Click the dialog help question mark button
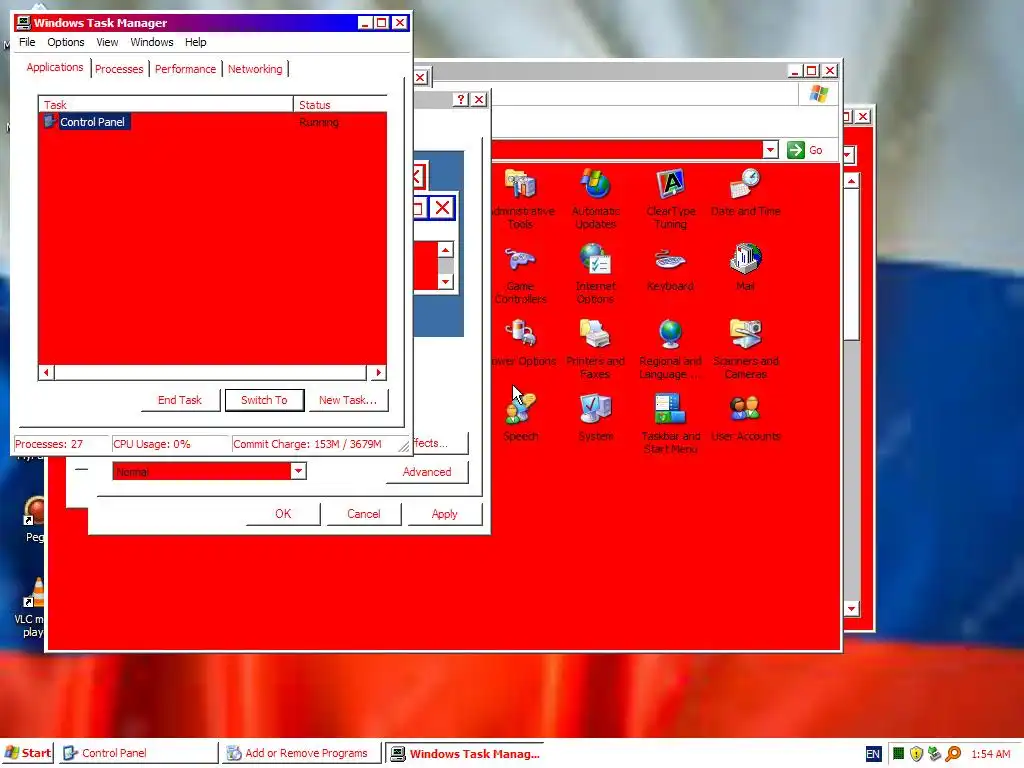This screenshot has height=768, width=1024. (x=460, y=99)
